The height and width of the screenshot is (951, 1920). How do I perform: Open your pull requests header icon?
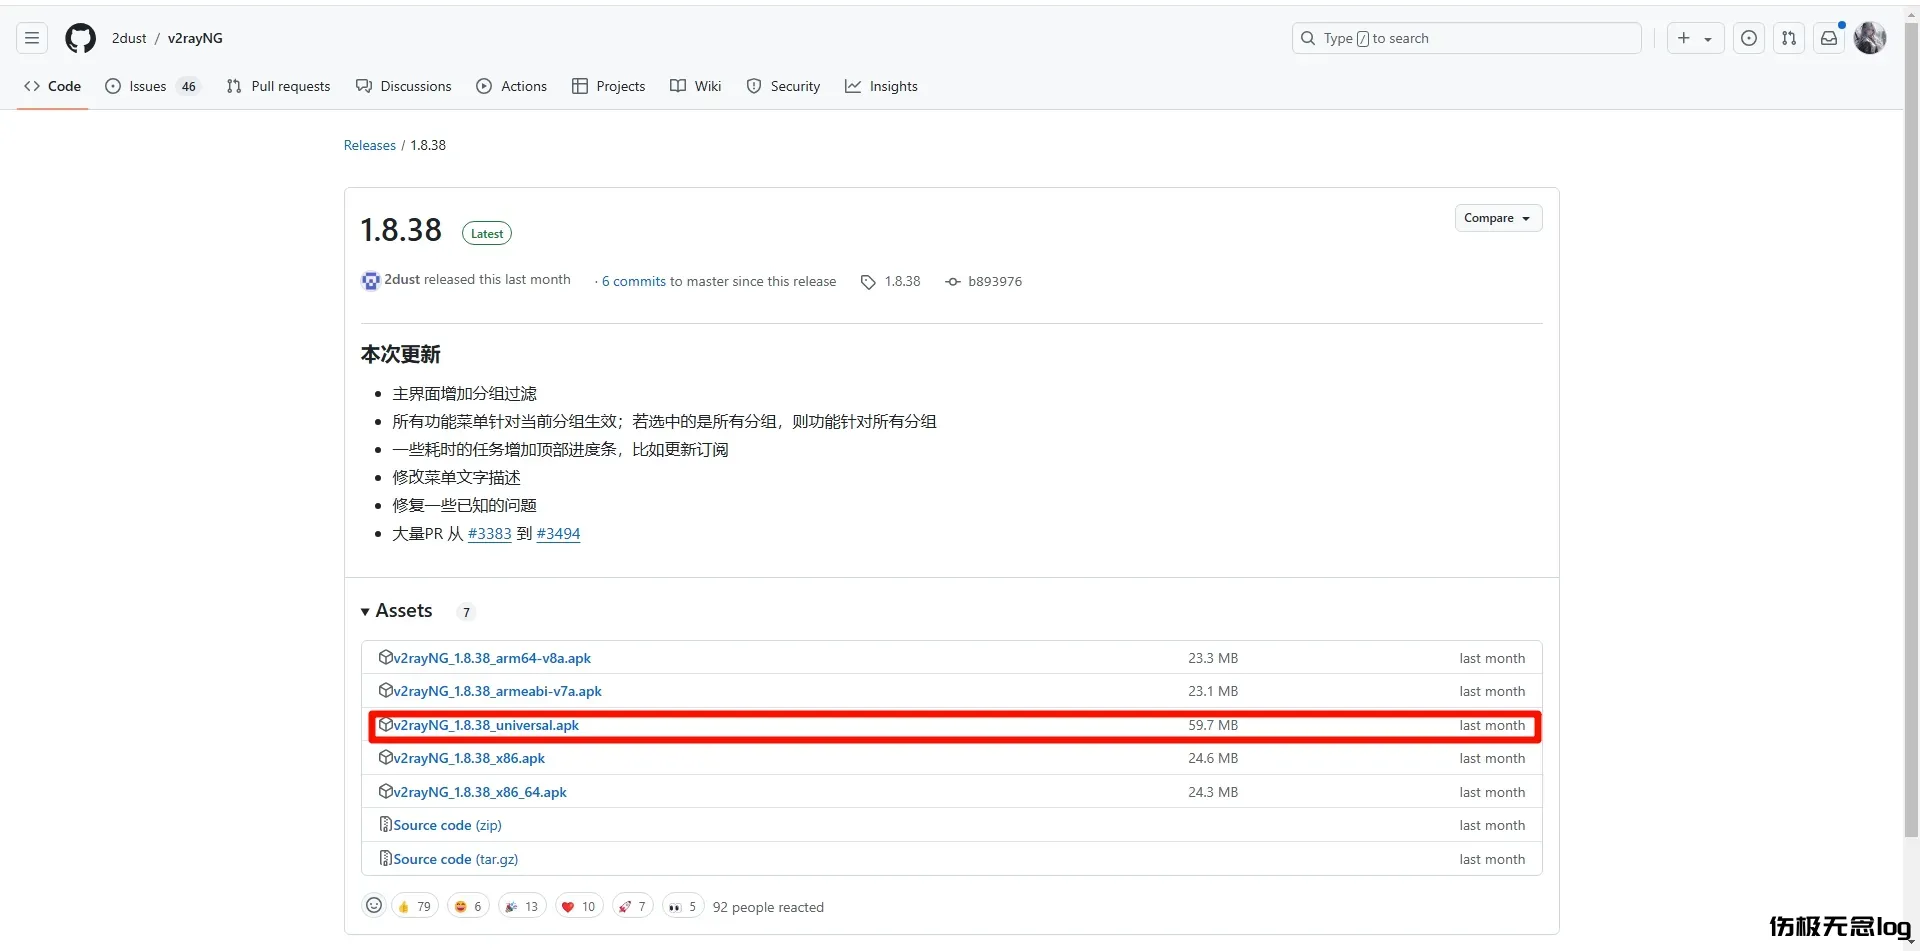pos(1789,38)
